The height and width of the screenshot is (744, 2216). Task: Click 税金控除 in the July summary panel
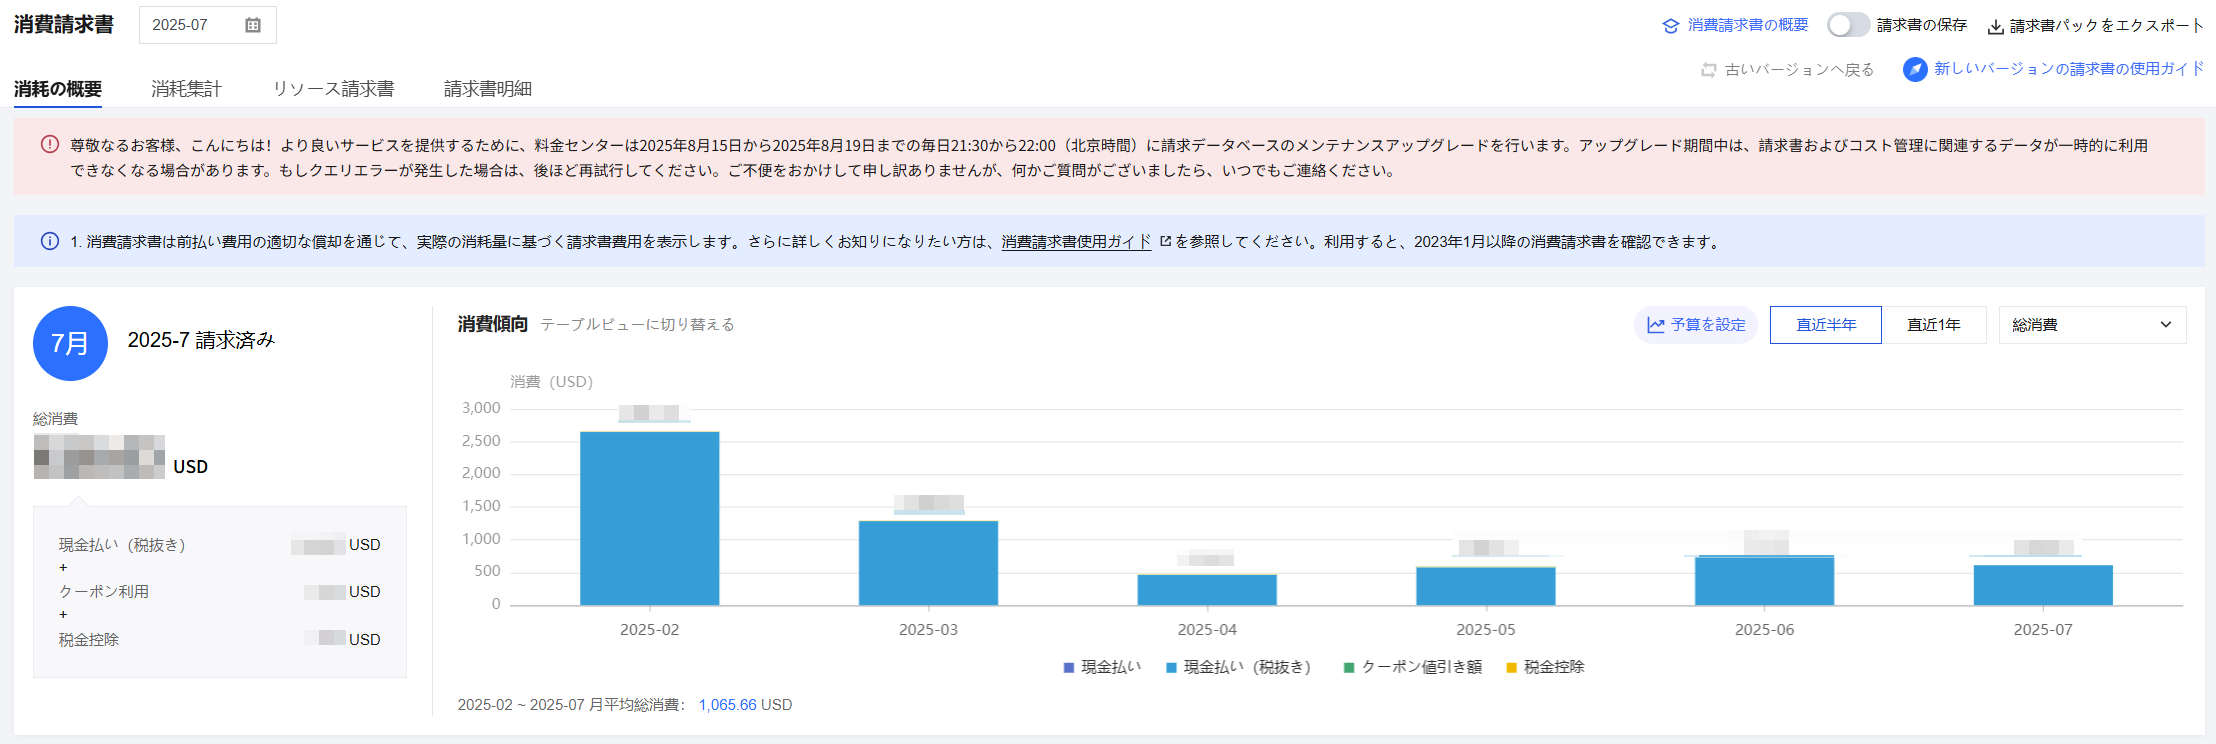pyautogui.click(x=89, y=640)
